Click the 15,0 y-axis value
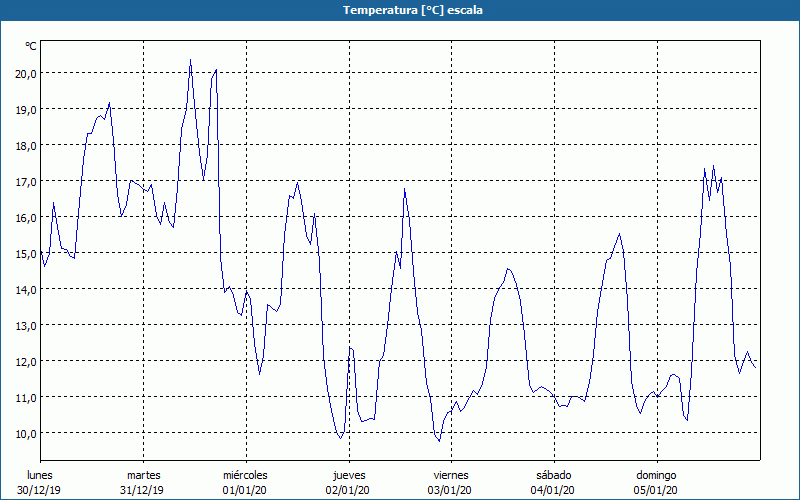Viewport: 800px width, 500px height. tap(26, 254)
